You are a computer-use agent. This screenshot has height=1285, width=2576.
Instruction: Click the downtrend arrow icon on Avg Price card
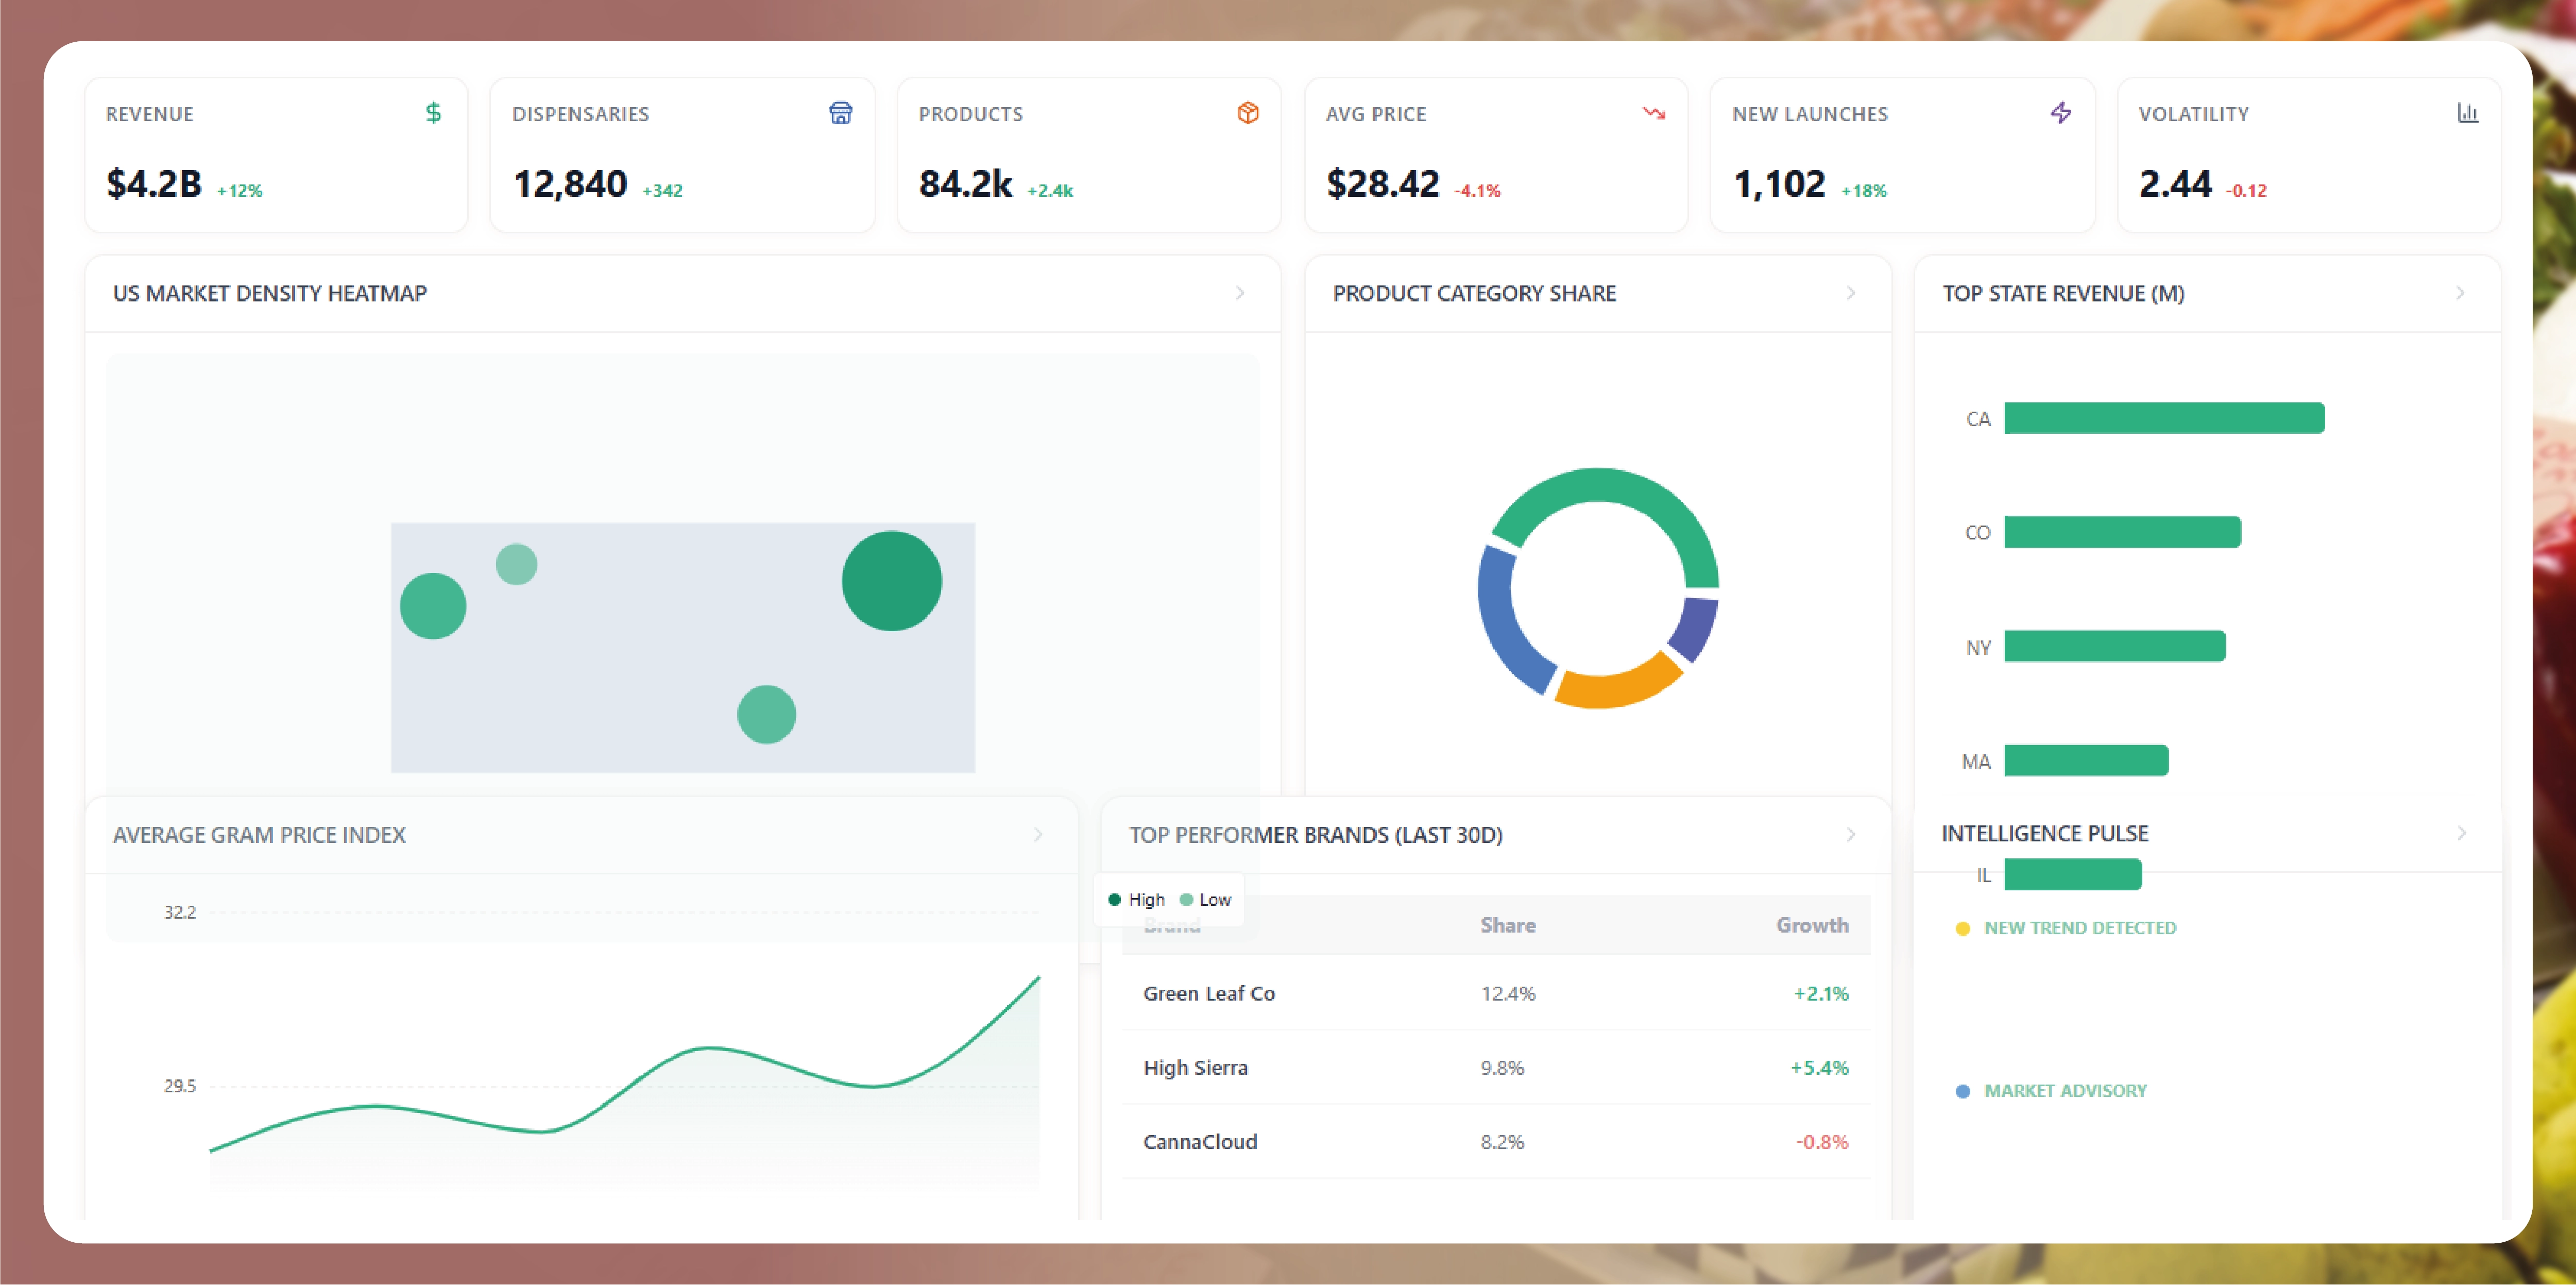click(x=1655, y=113)
